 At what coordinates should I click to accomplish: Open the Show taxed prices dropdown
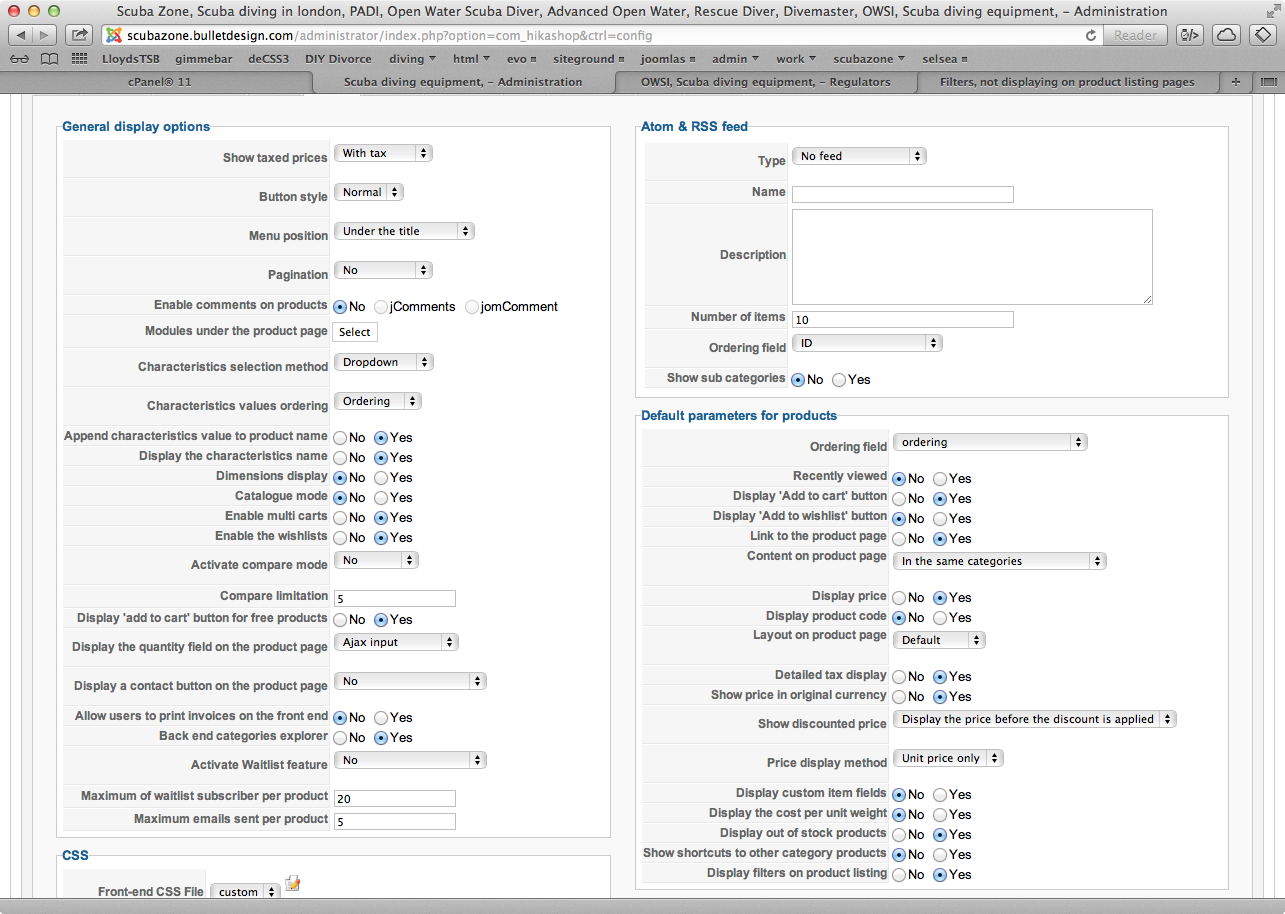pos(383,153)
